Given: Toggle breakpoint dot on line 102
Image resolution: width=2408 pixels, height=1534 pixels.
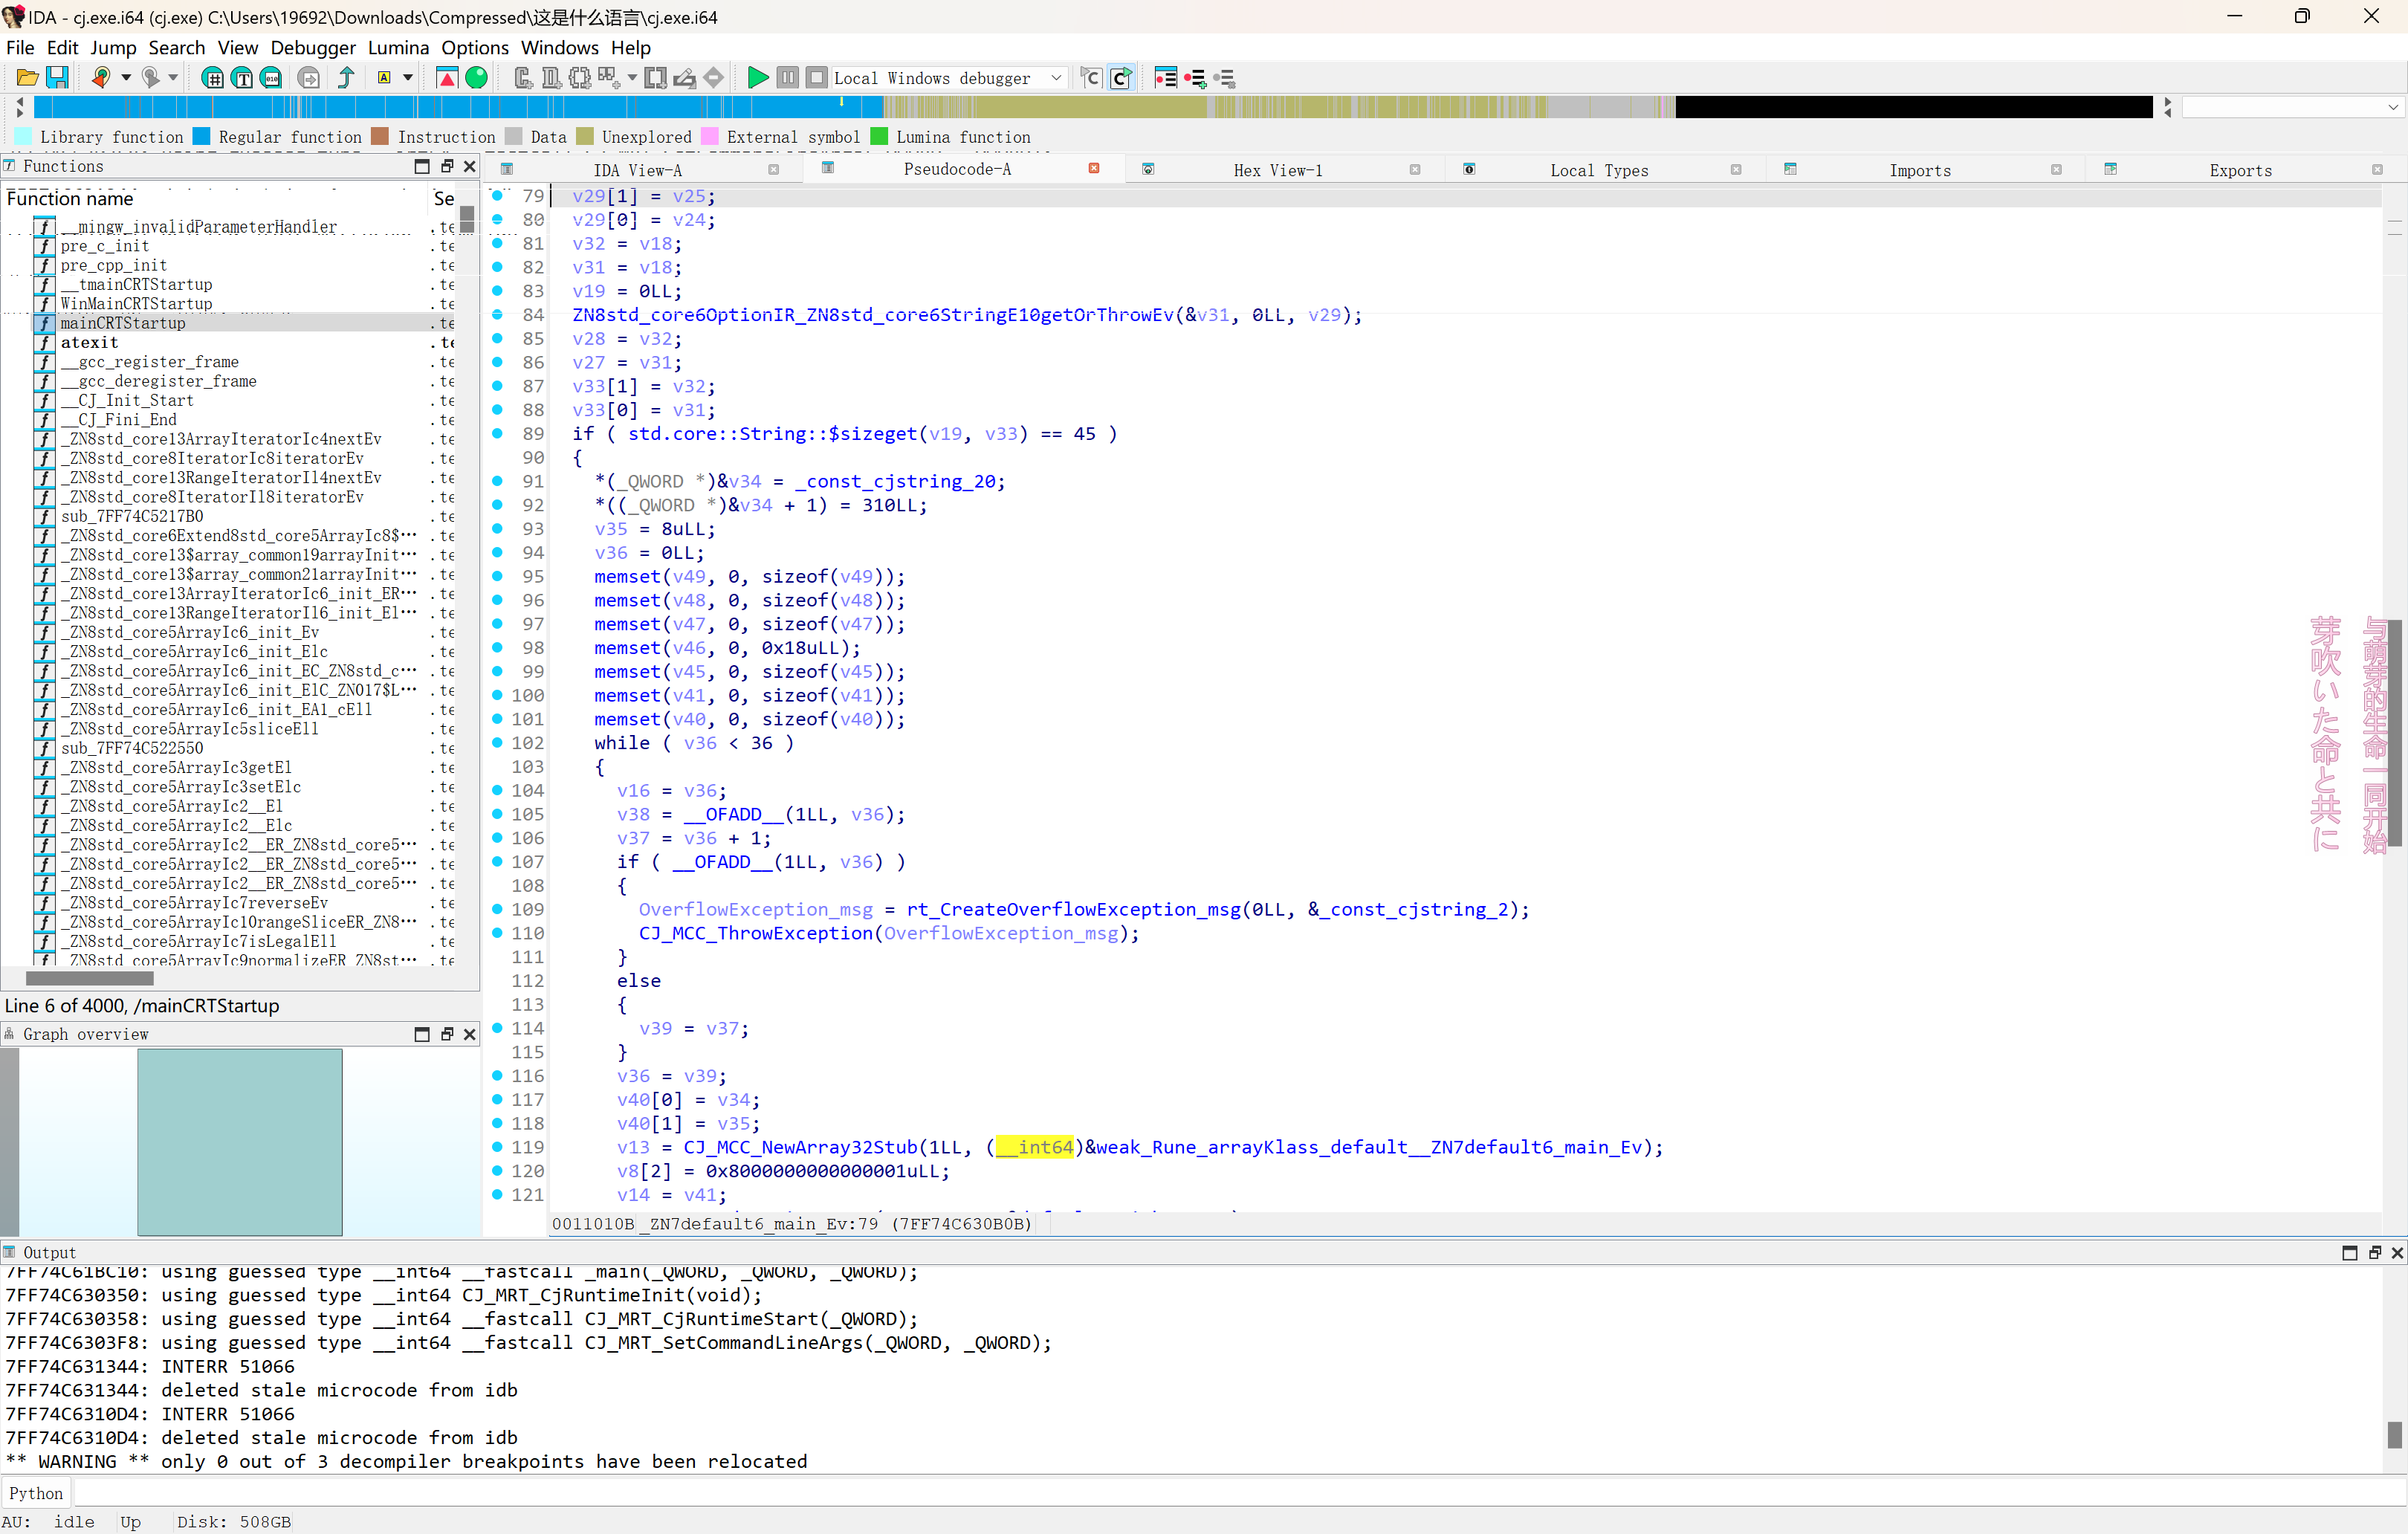Looking at the screenshot, I should [497, 743].
